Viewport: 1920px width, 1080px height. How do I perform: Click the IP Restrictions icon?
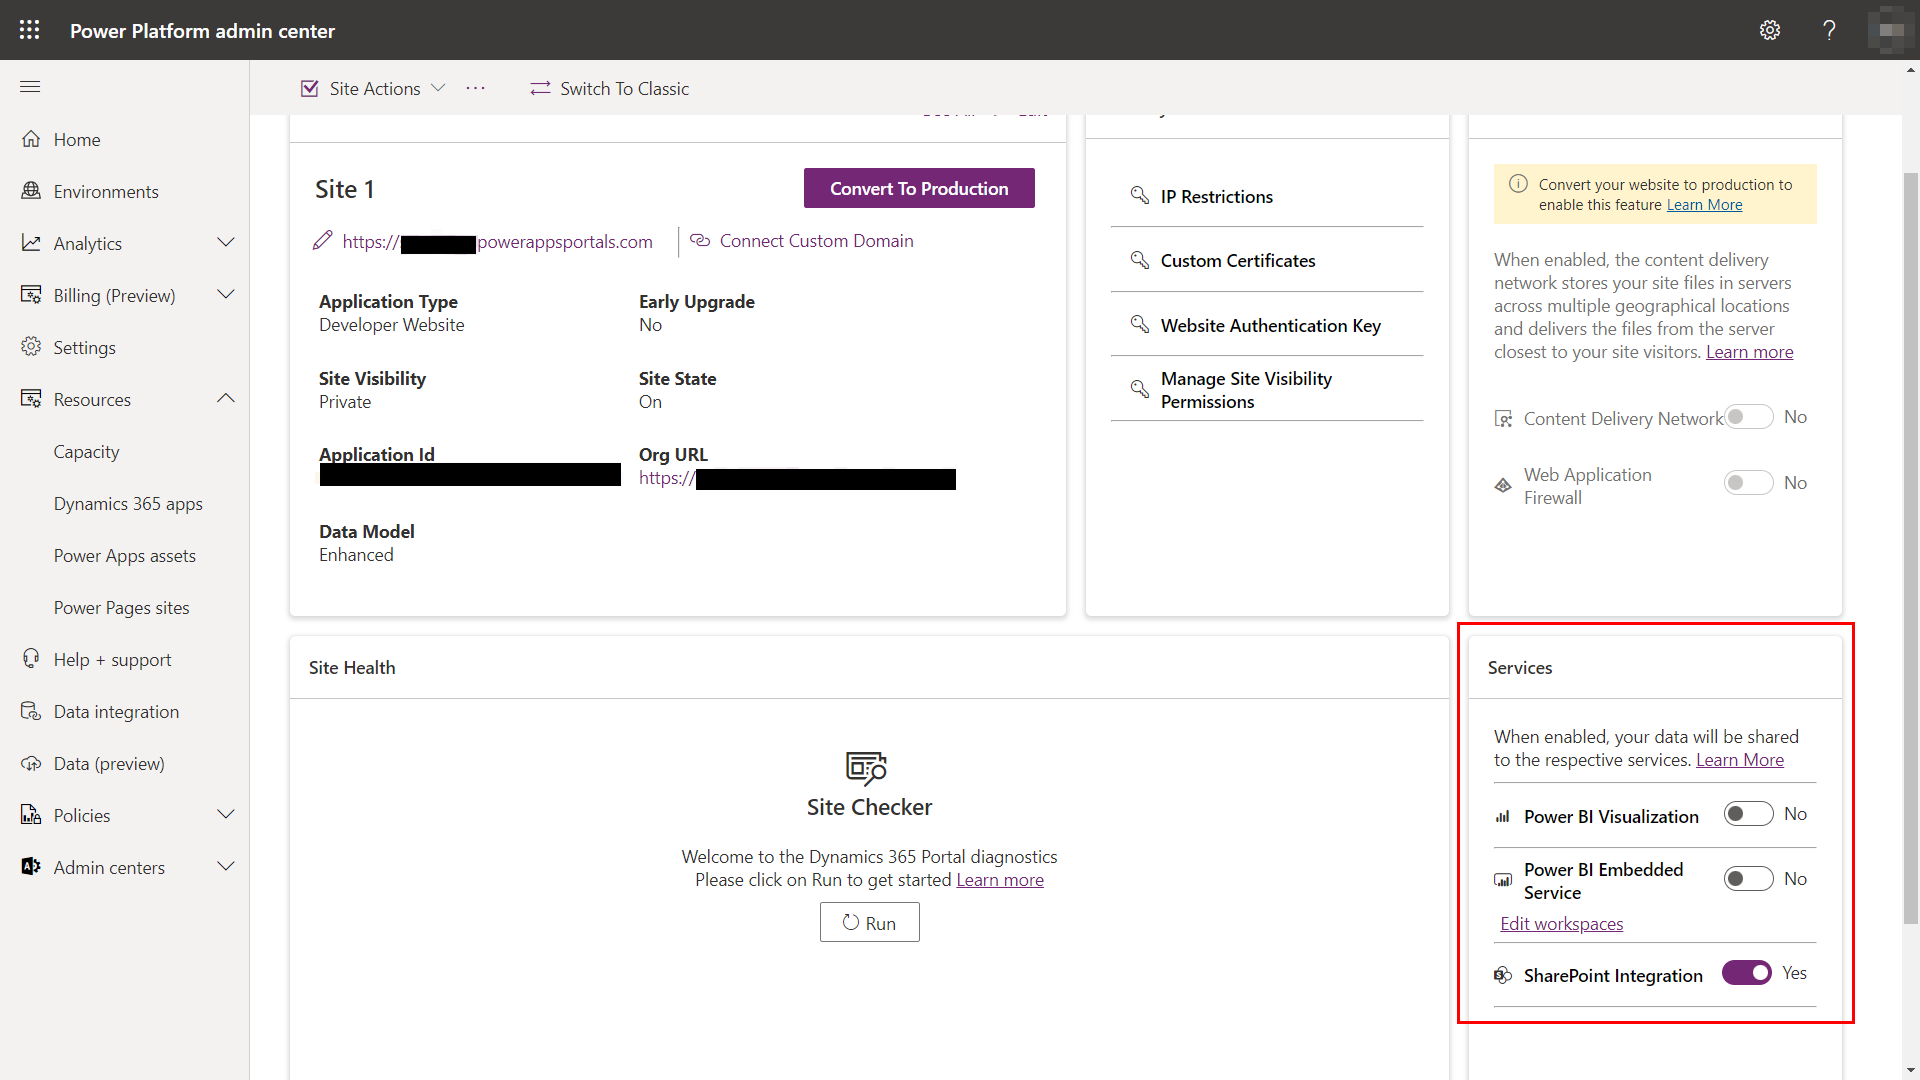(1138, 195)
